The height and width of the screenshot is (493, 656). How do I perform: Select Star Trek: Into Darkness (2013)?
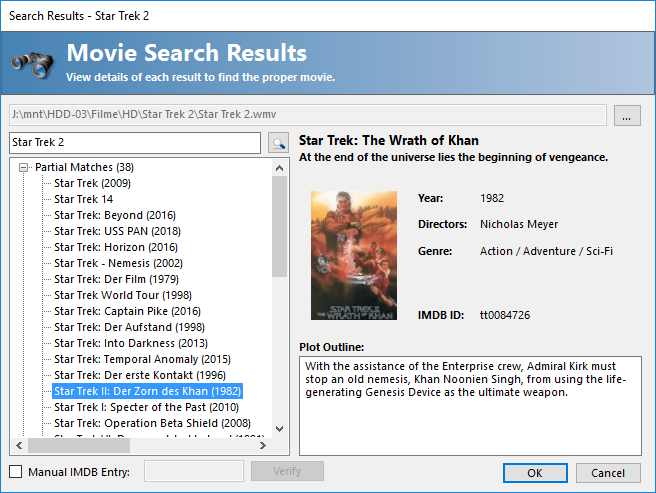131,343
